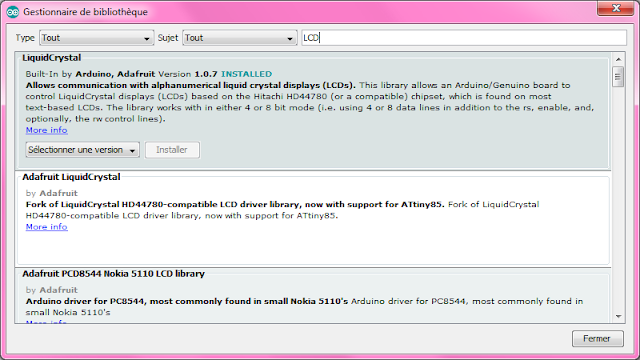Click the Sujet label
This screenshot has height=360, width=640.
pos(168,38)
